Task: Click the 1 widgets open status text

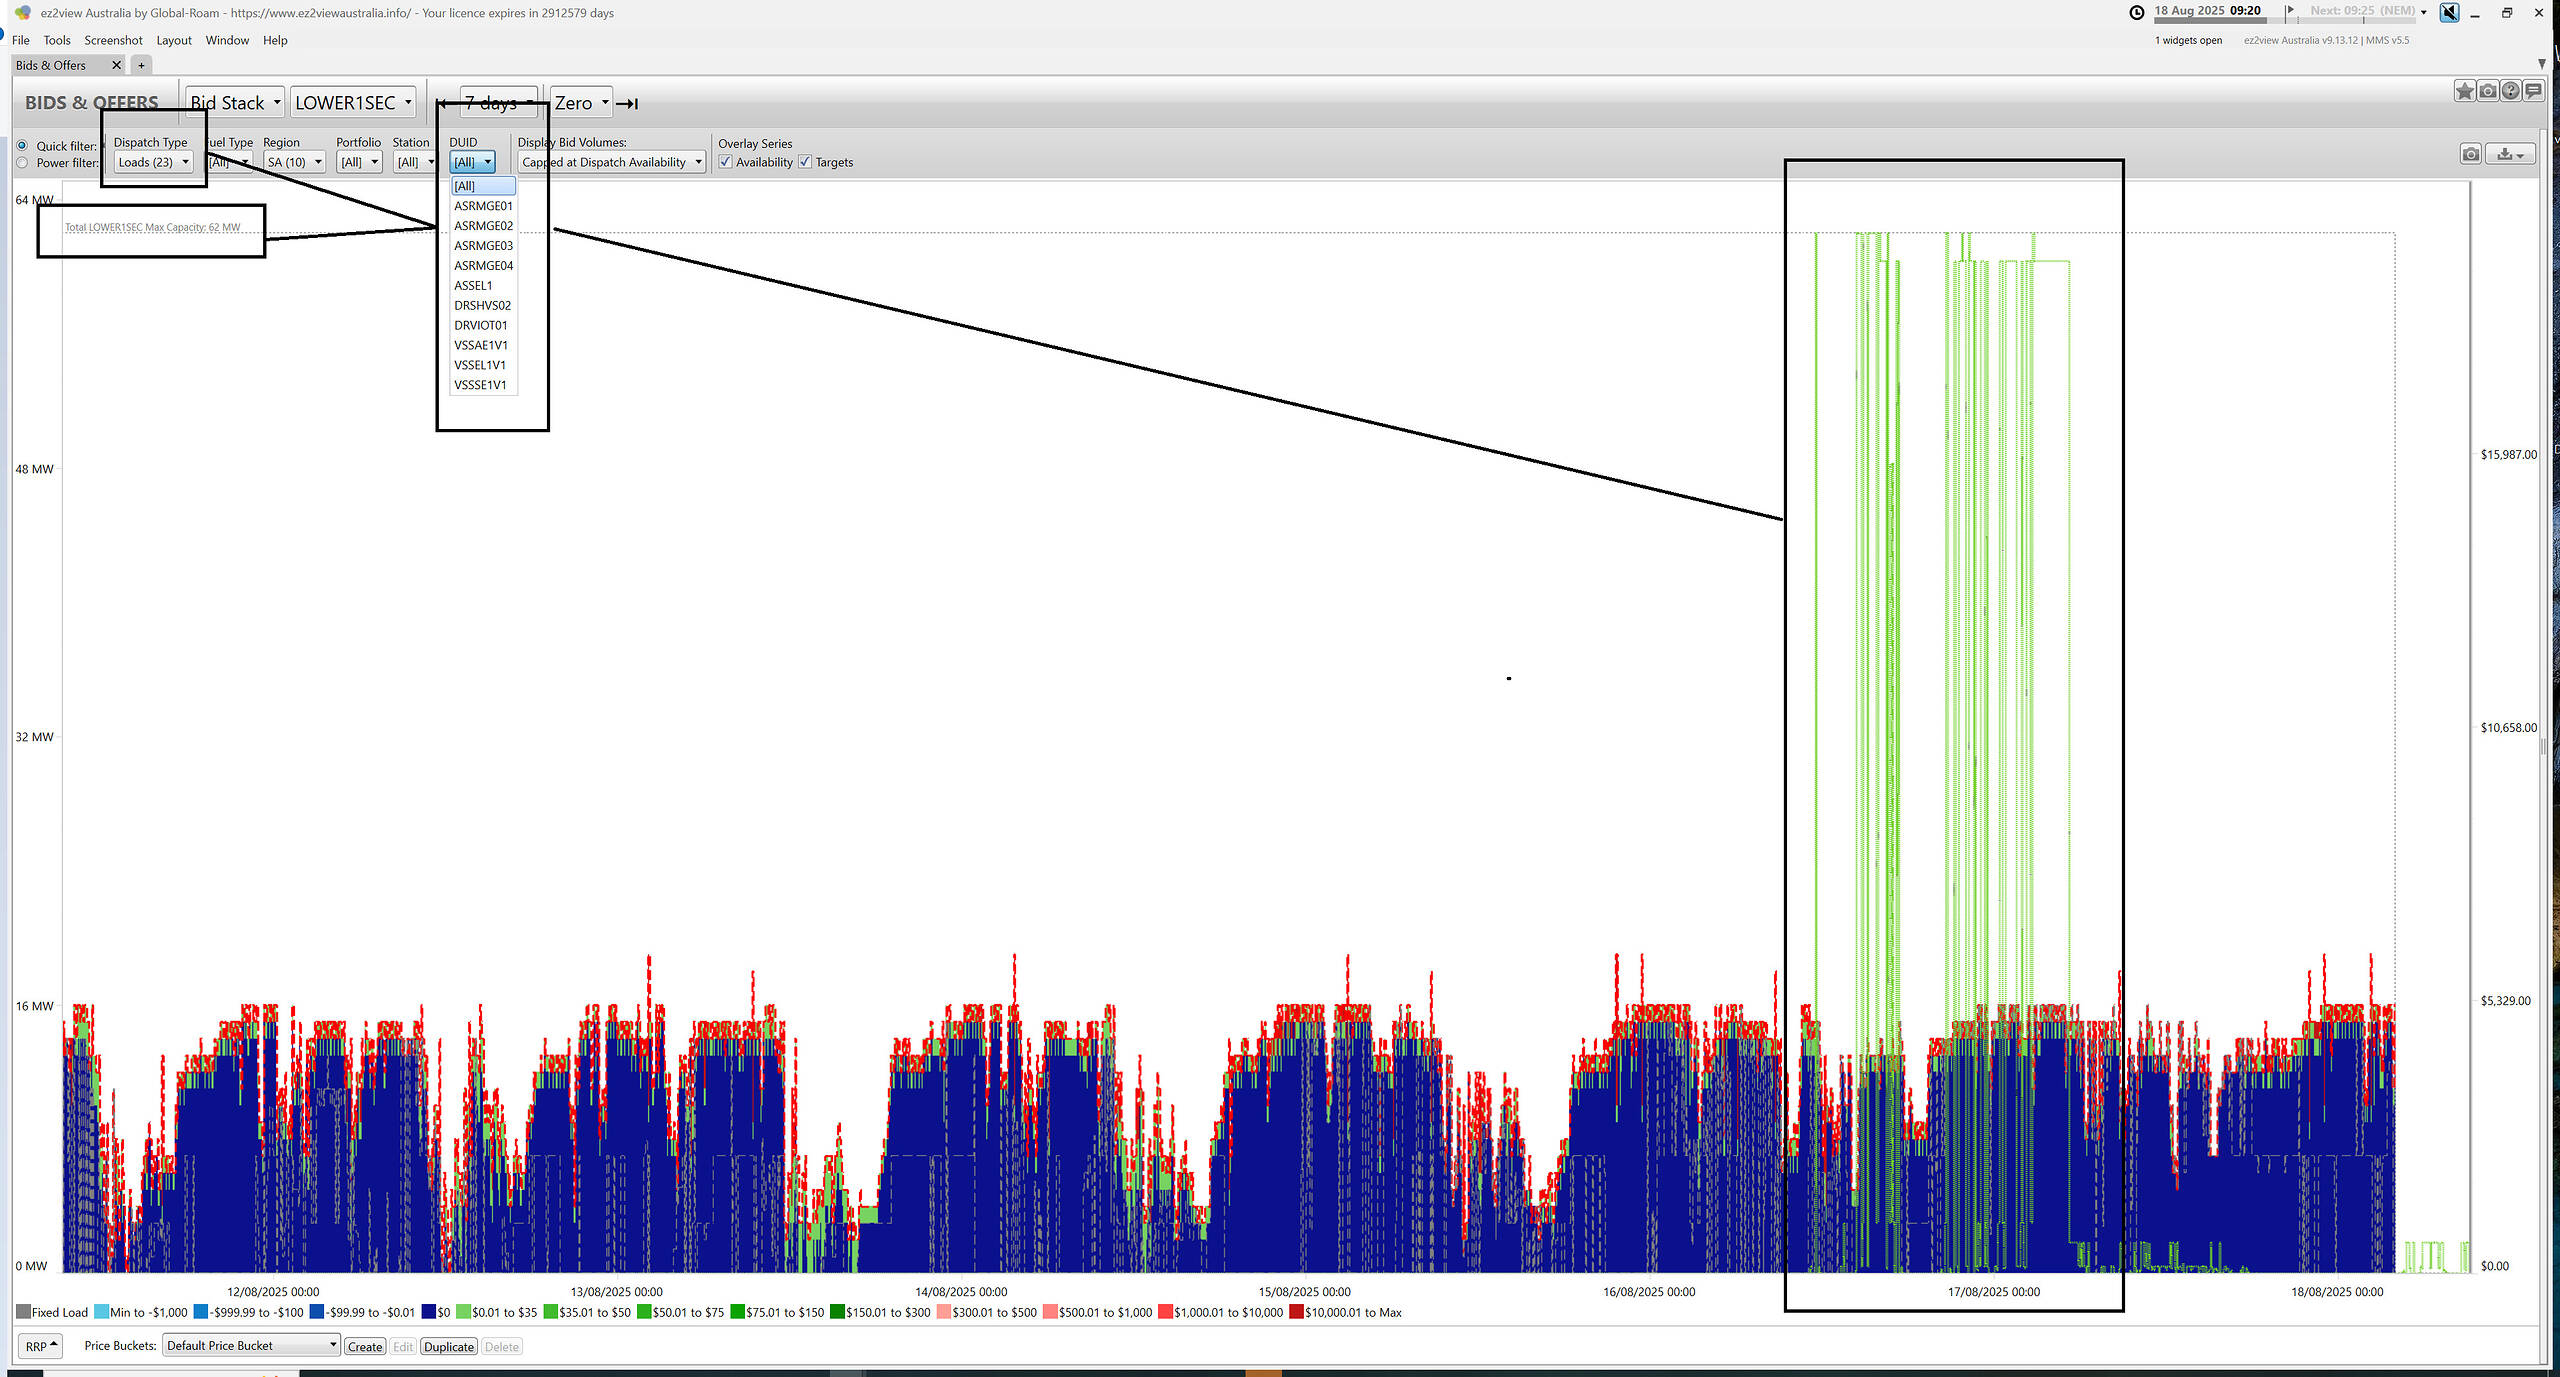Action: click(x=2188, y=41)
